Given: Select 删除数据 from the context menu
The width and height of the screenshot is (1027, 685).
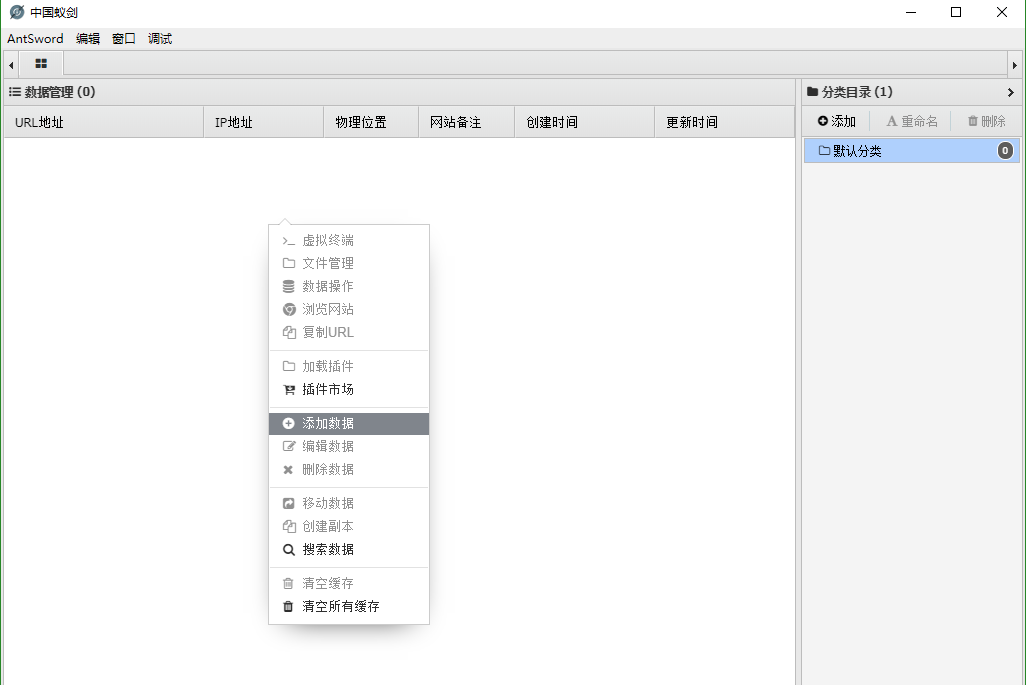Looking at the screenshot, I should 348,470.
